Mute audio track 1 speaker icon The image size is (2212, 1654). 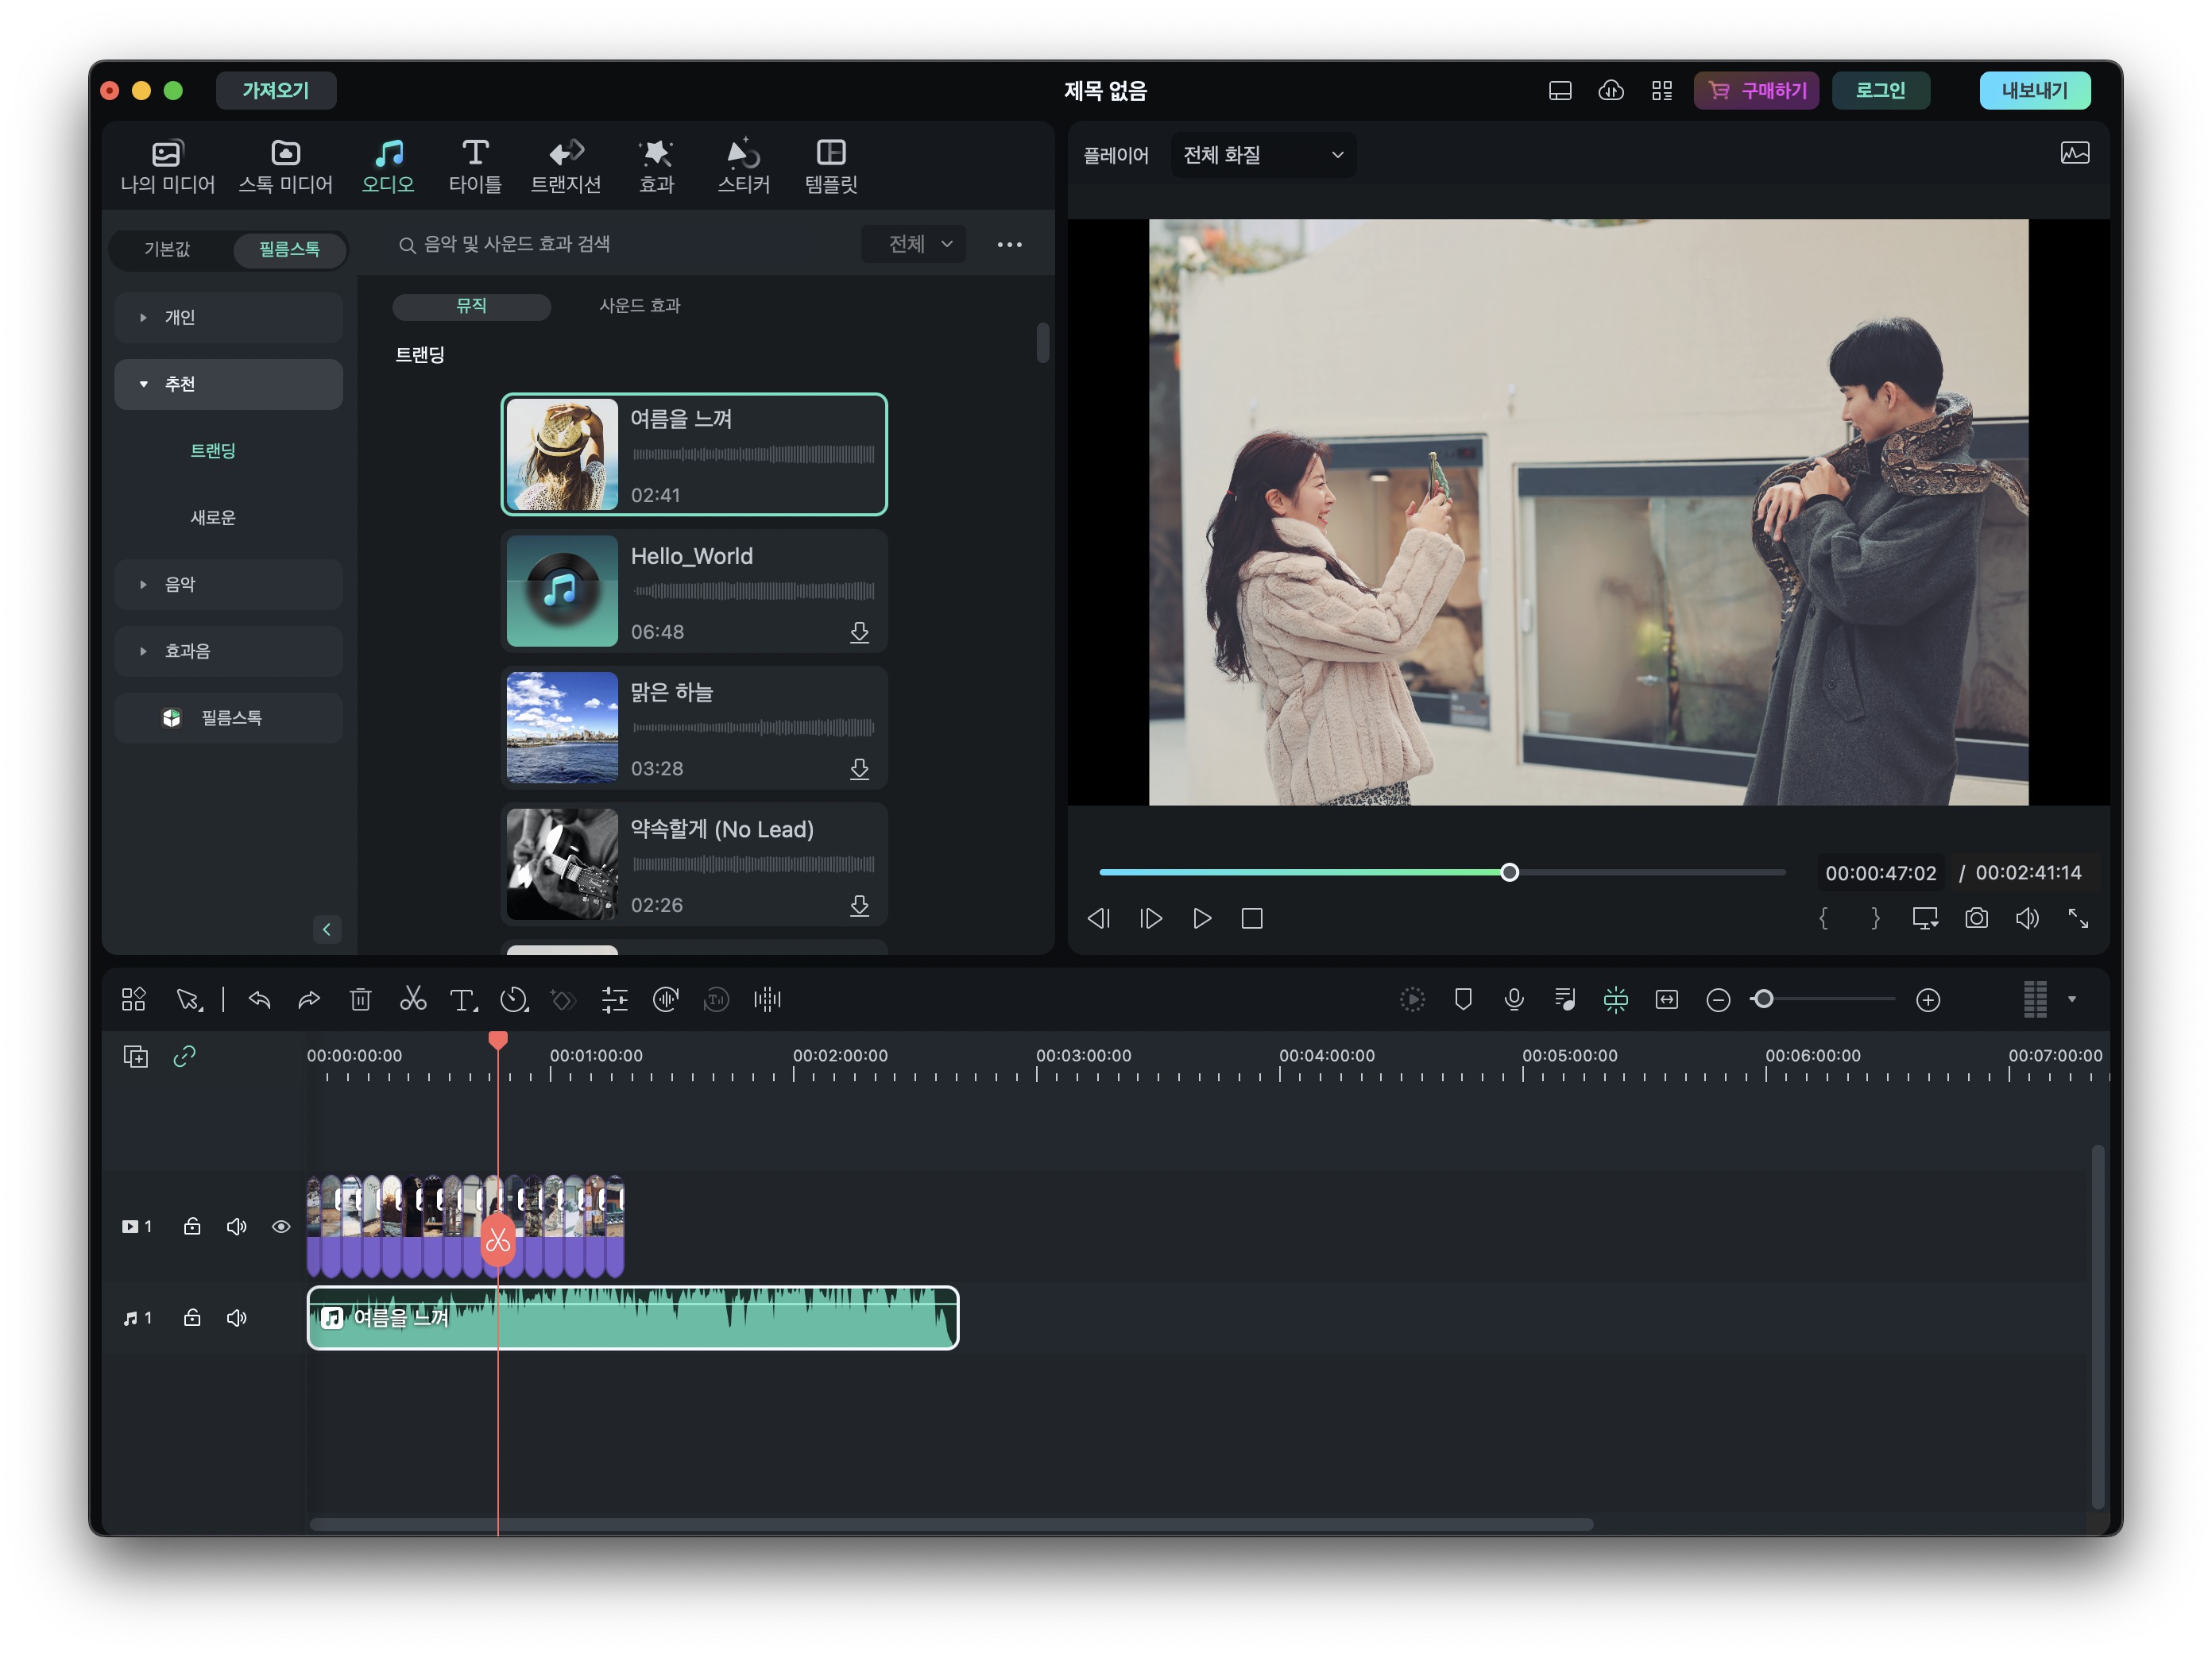237,1317
